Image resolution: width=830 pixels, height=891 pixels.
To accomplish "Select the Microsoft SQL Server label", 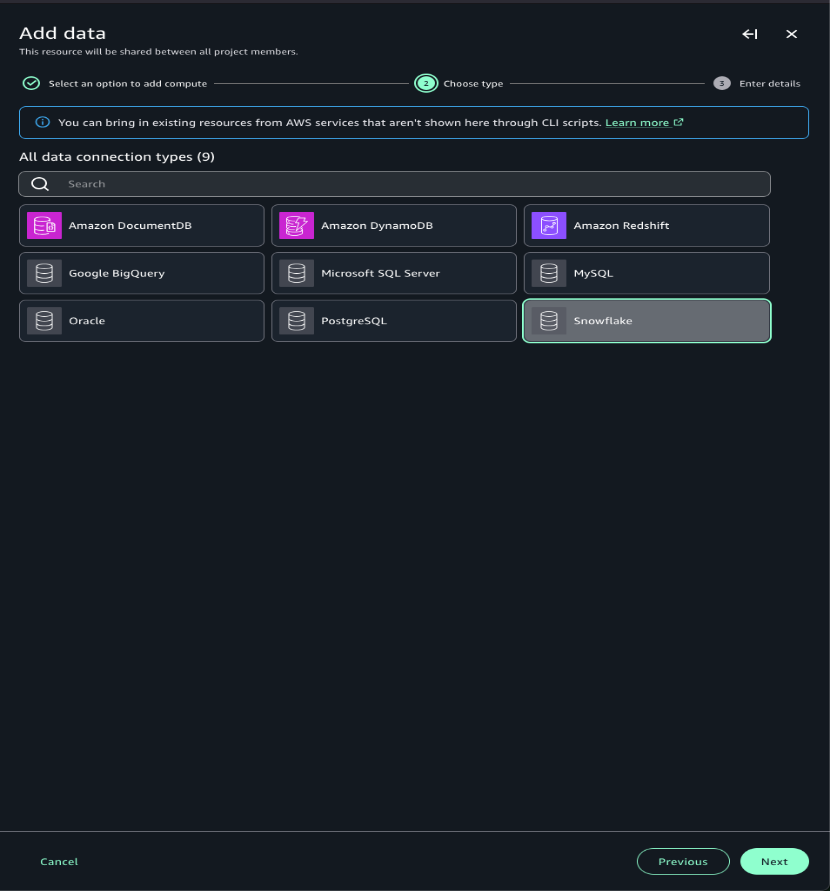I will (x=381, y=273).
